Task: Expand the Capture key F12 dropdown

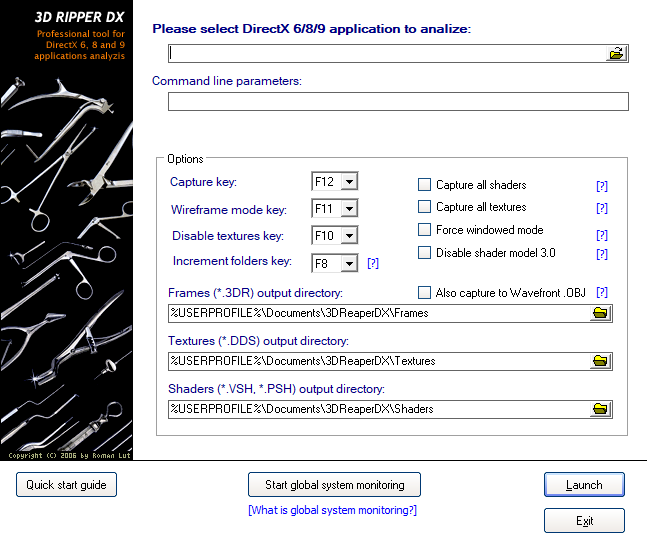Action: tap(348, 182)
